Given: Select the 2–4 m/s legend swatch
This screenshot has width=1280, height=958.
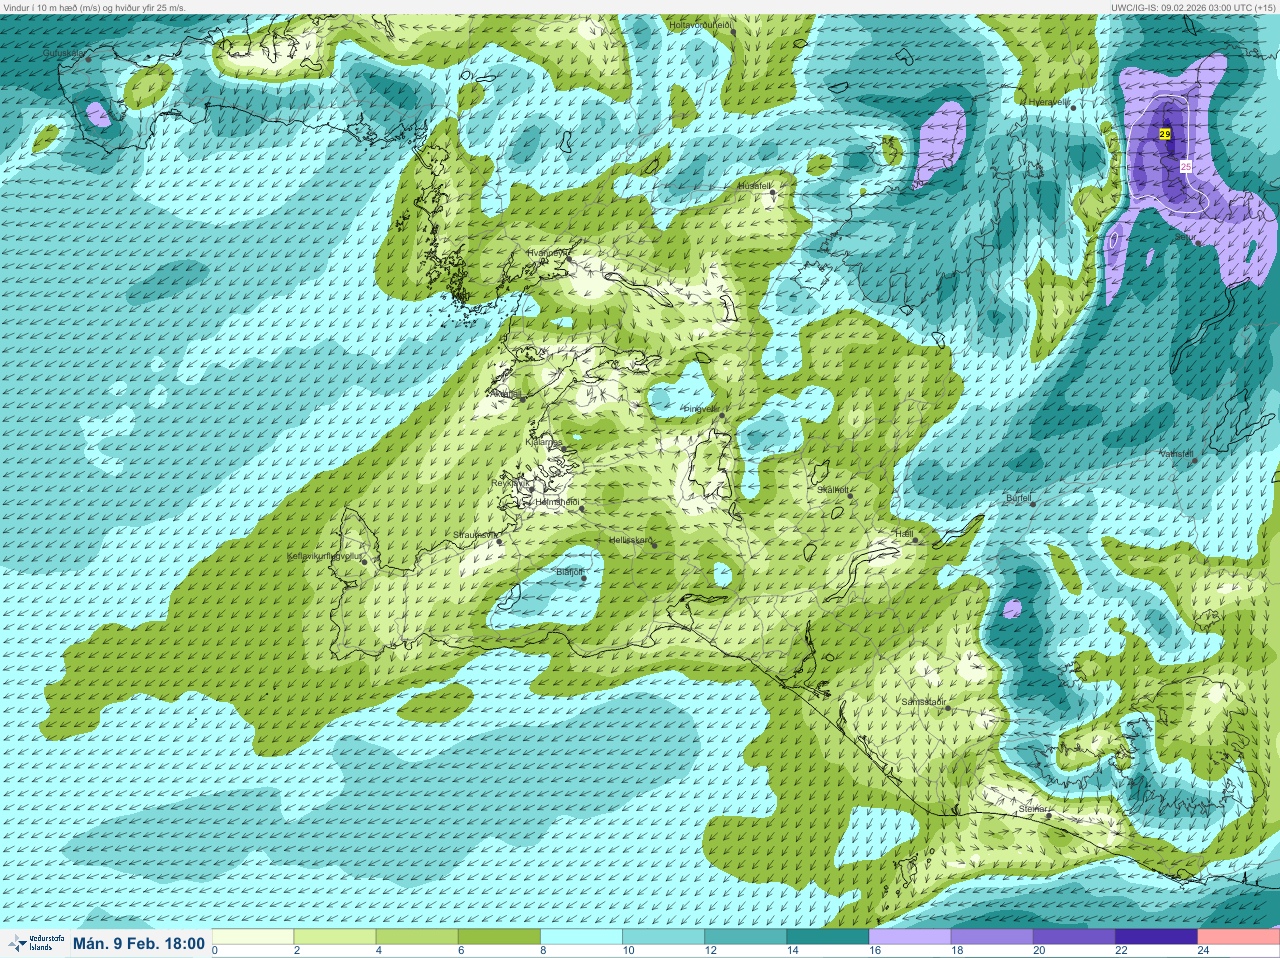Looking at the screenshot, I should (335, 937).
